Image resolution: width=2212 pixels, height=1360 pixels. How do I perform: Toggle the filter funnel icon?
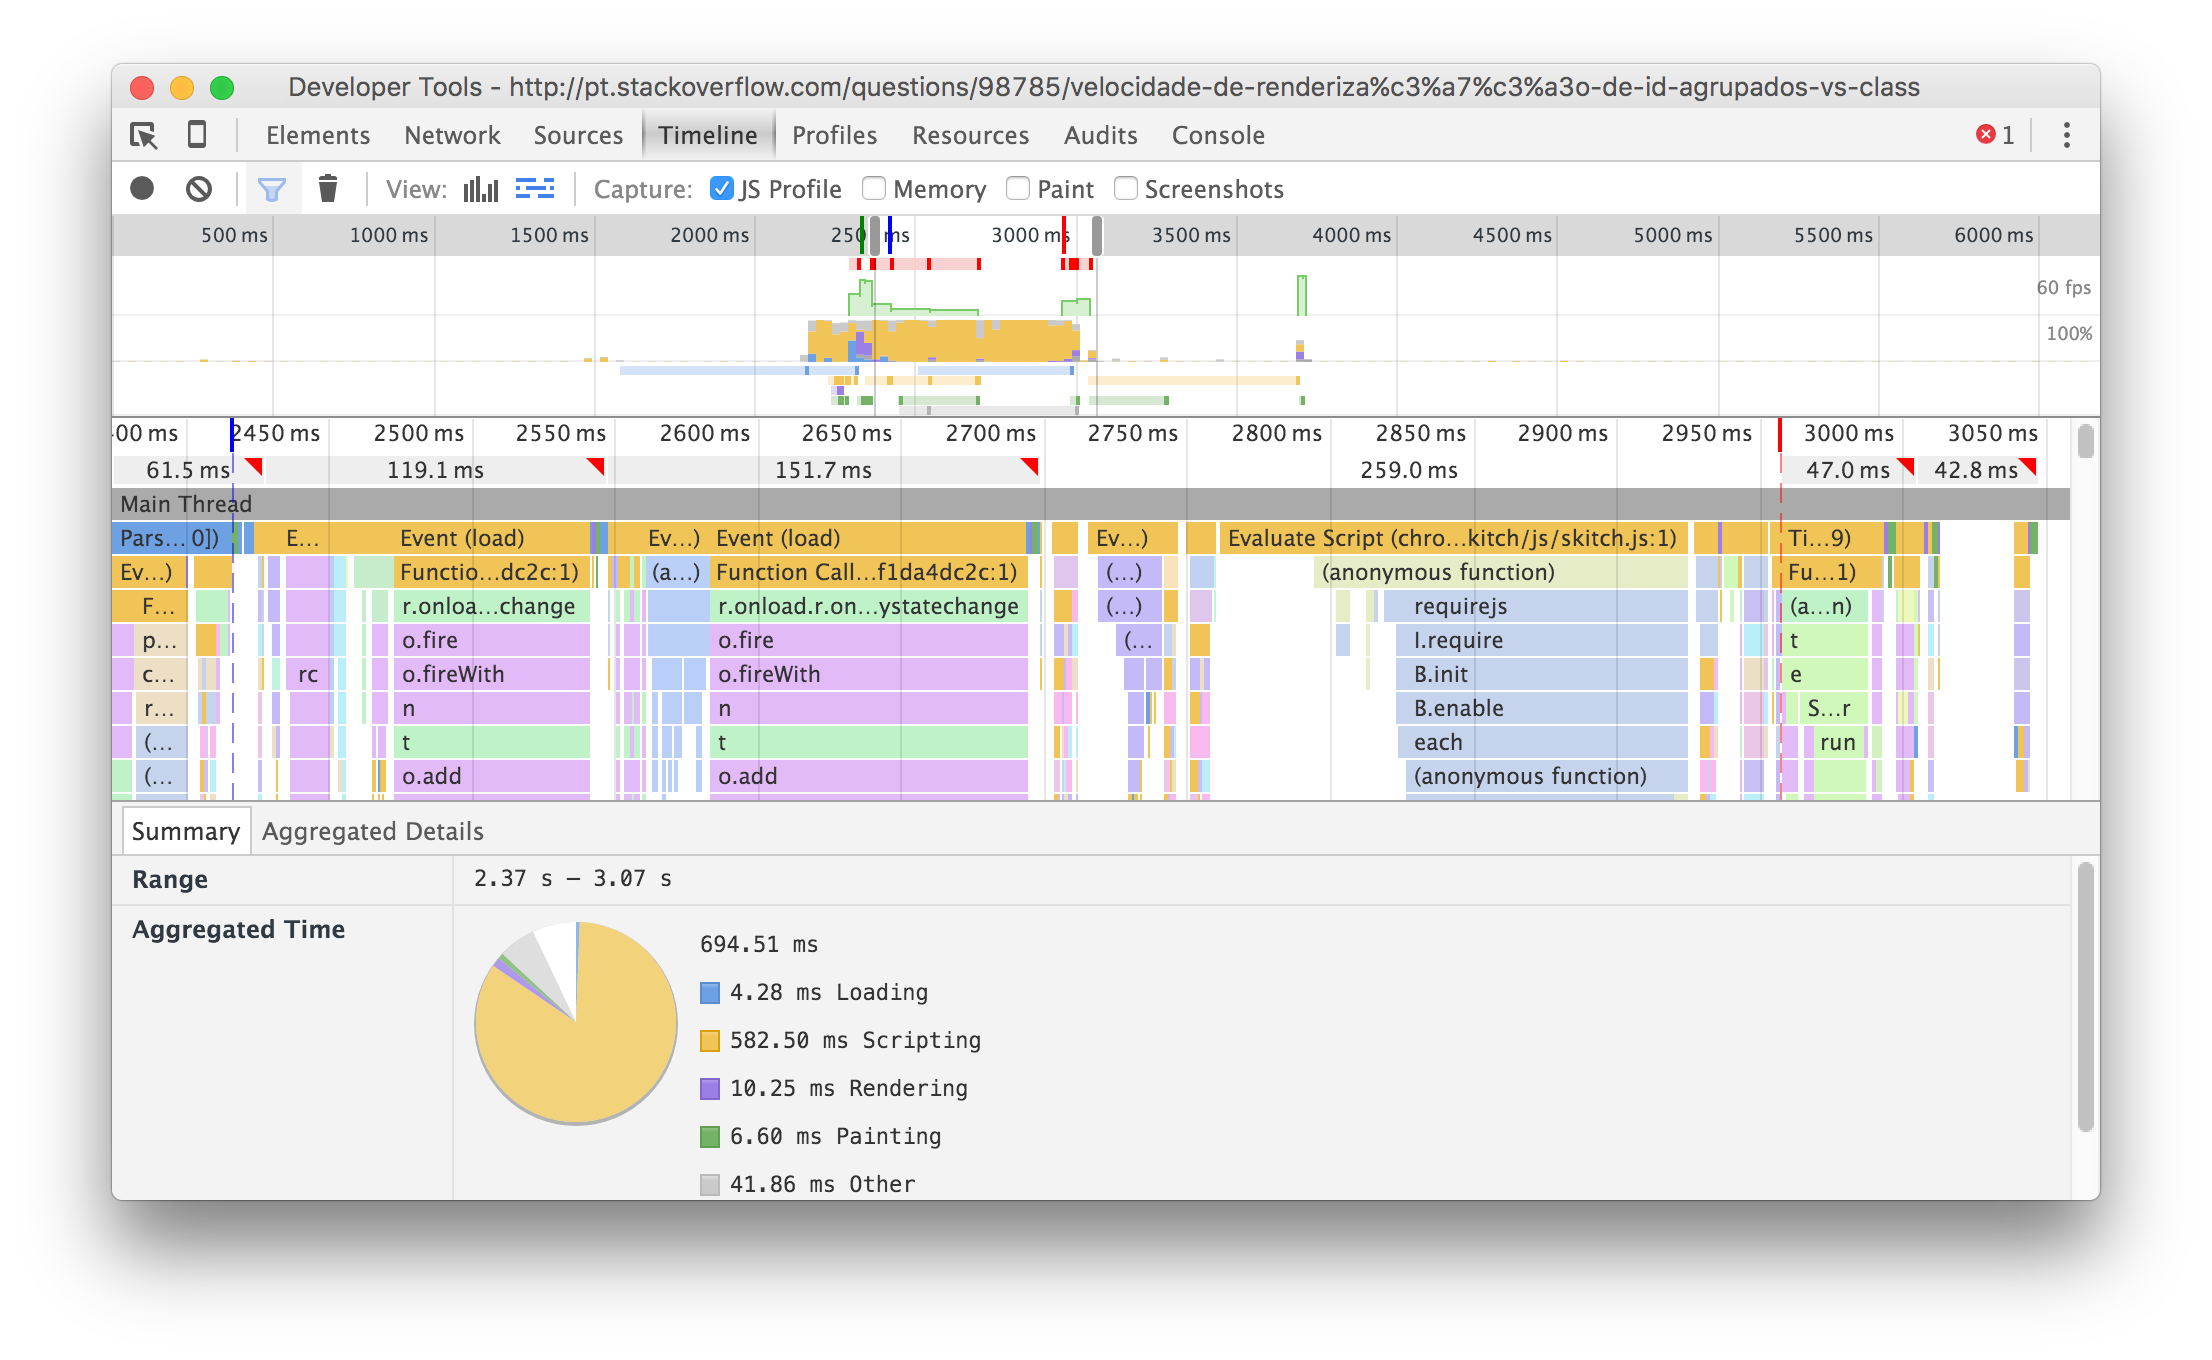point(272,188)
